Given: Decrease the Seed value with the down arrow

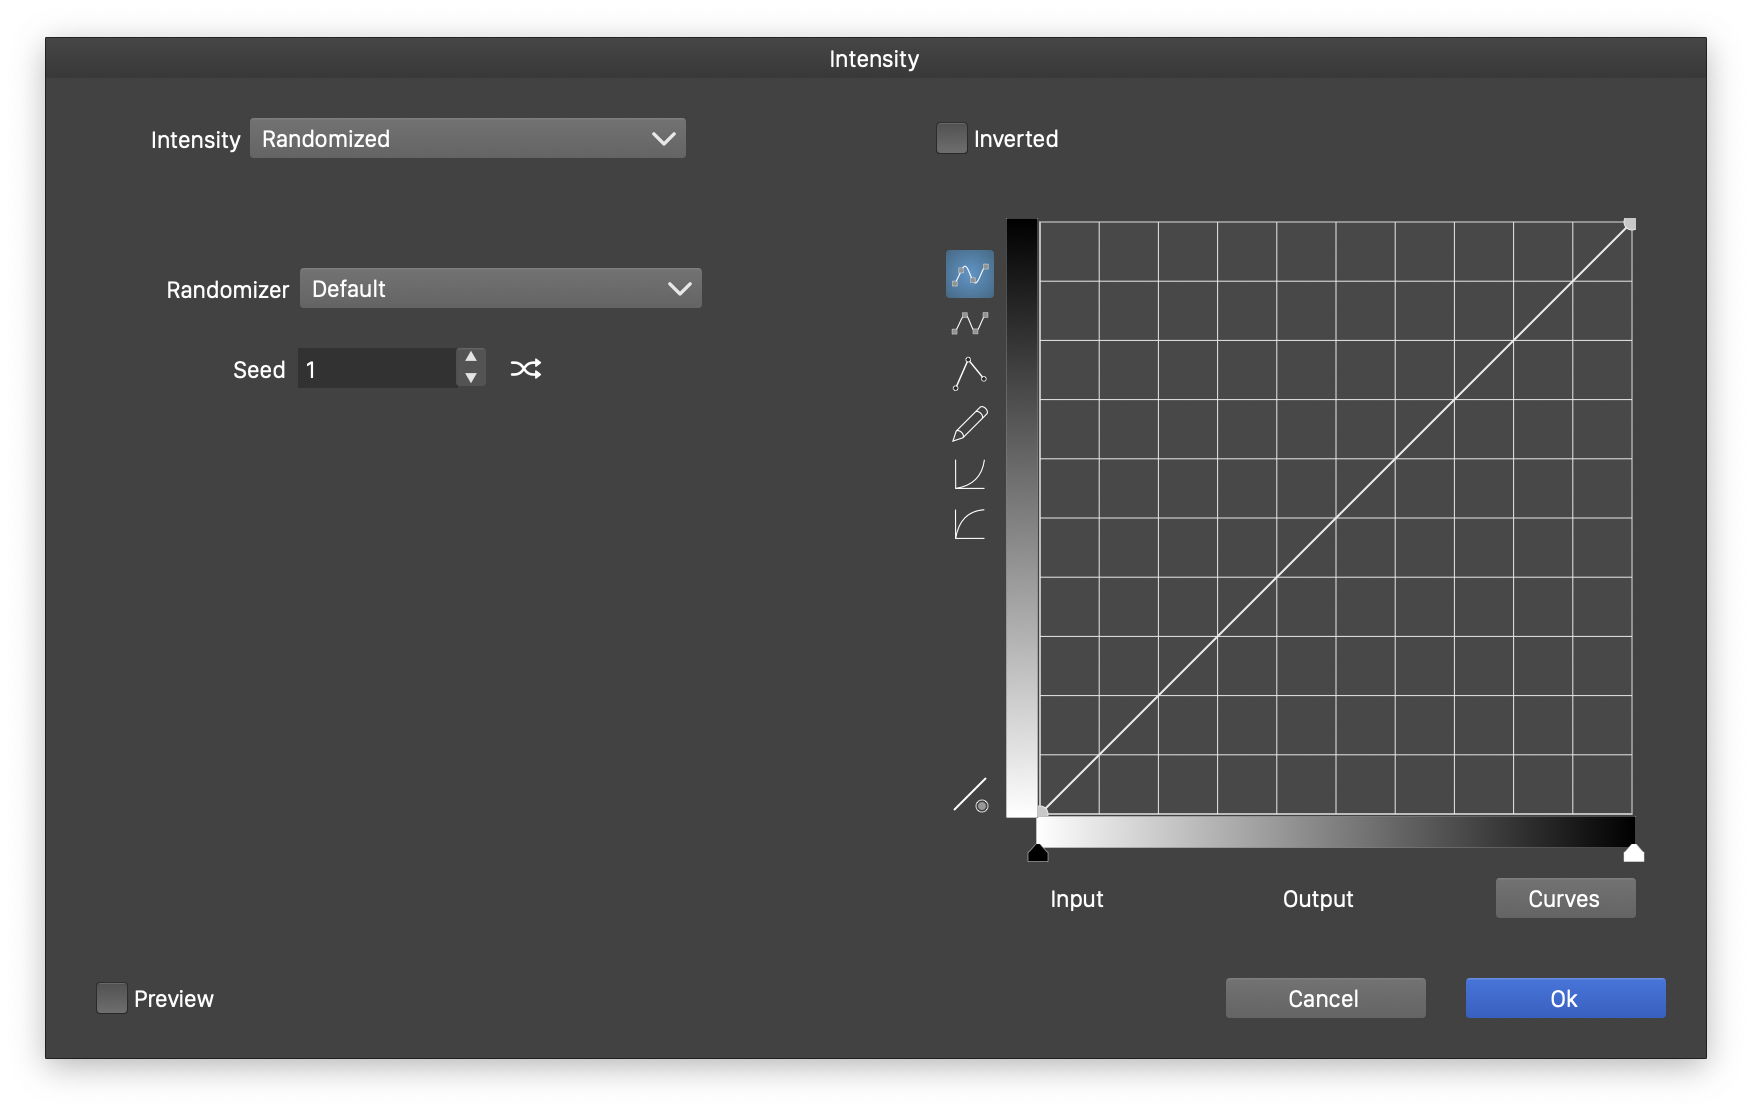Looking at the screenshot, I should click(x=471, y=379).
